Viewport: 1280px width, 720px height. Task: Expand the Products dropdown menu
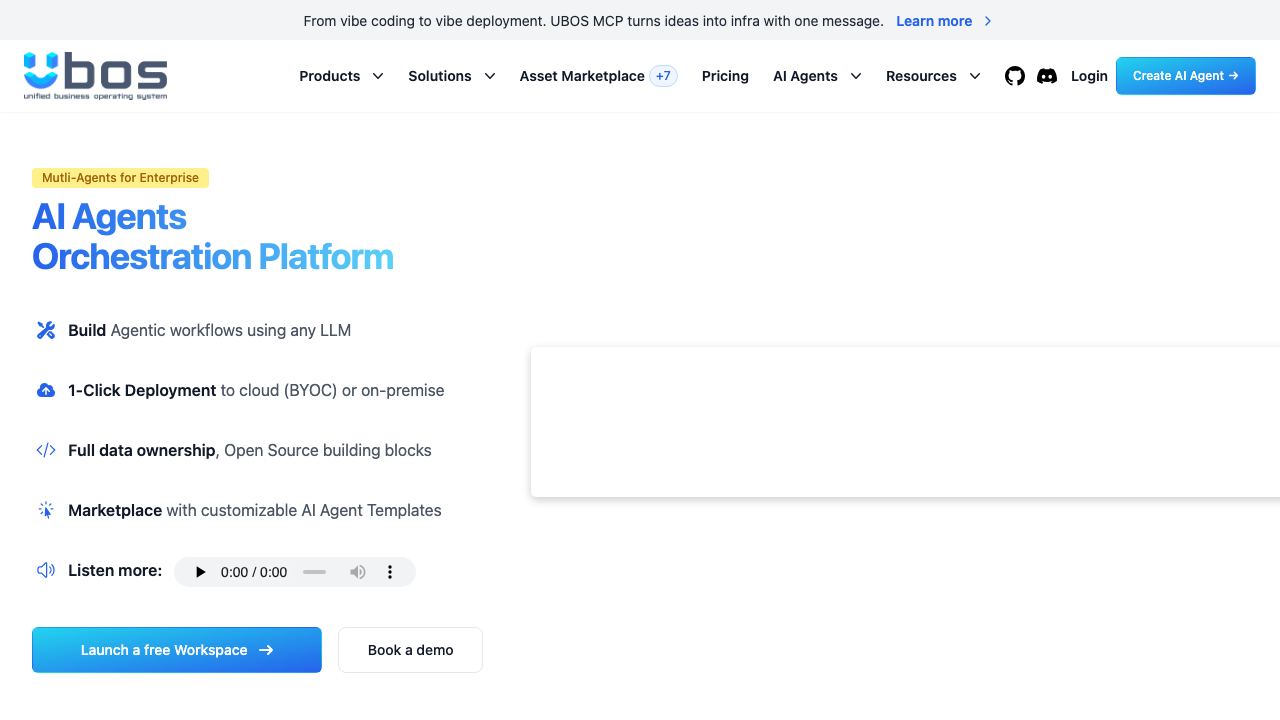[342, 76]
